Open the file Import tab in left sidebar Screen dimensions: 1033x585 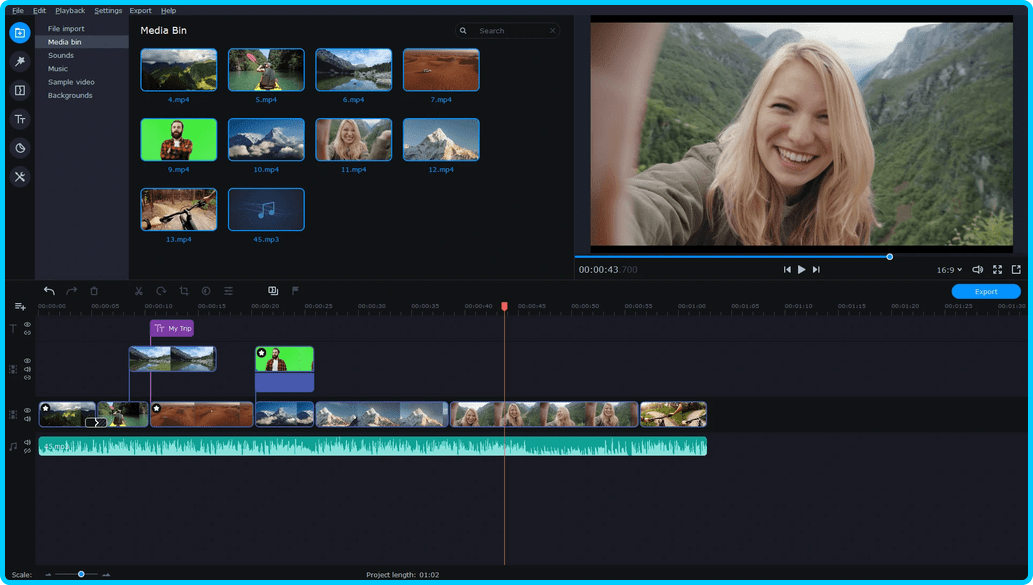(x=20, y=33)
